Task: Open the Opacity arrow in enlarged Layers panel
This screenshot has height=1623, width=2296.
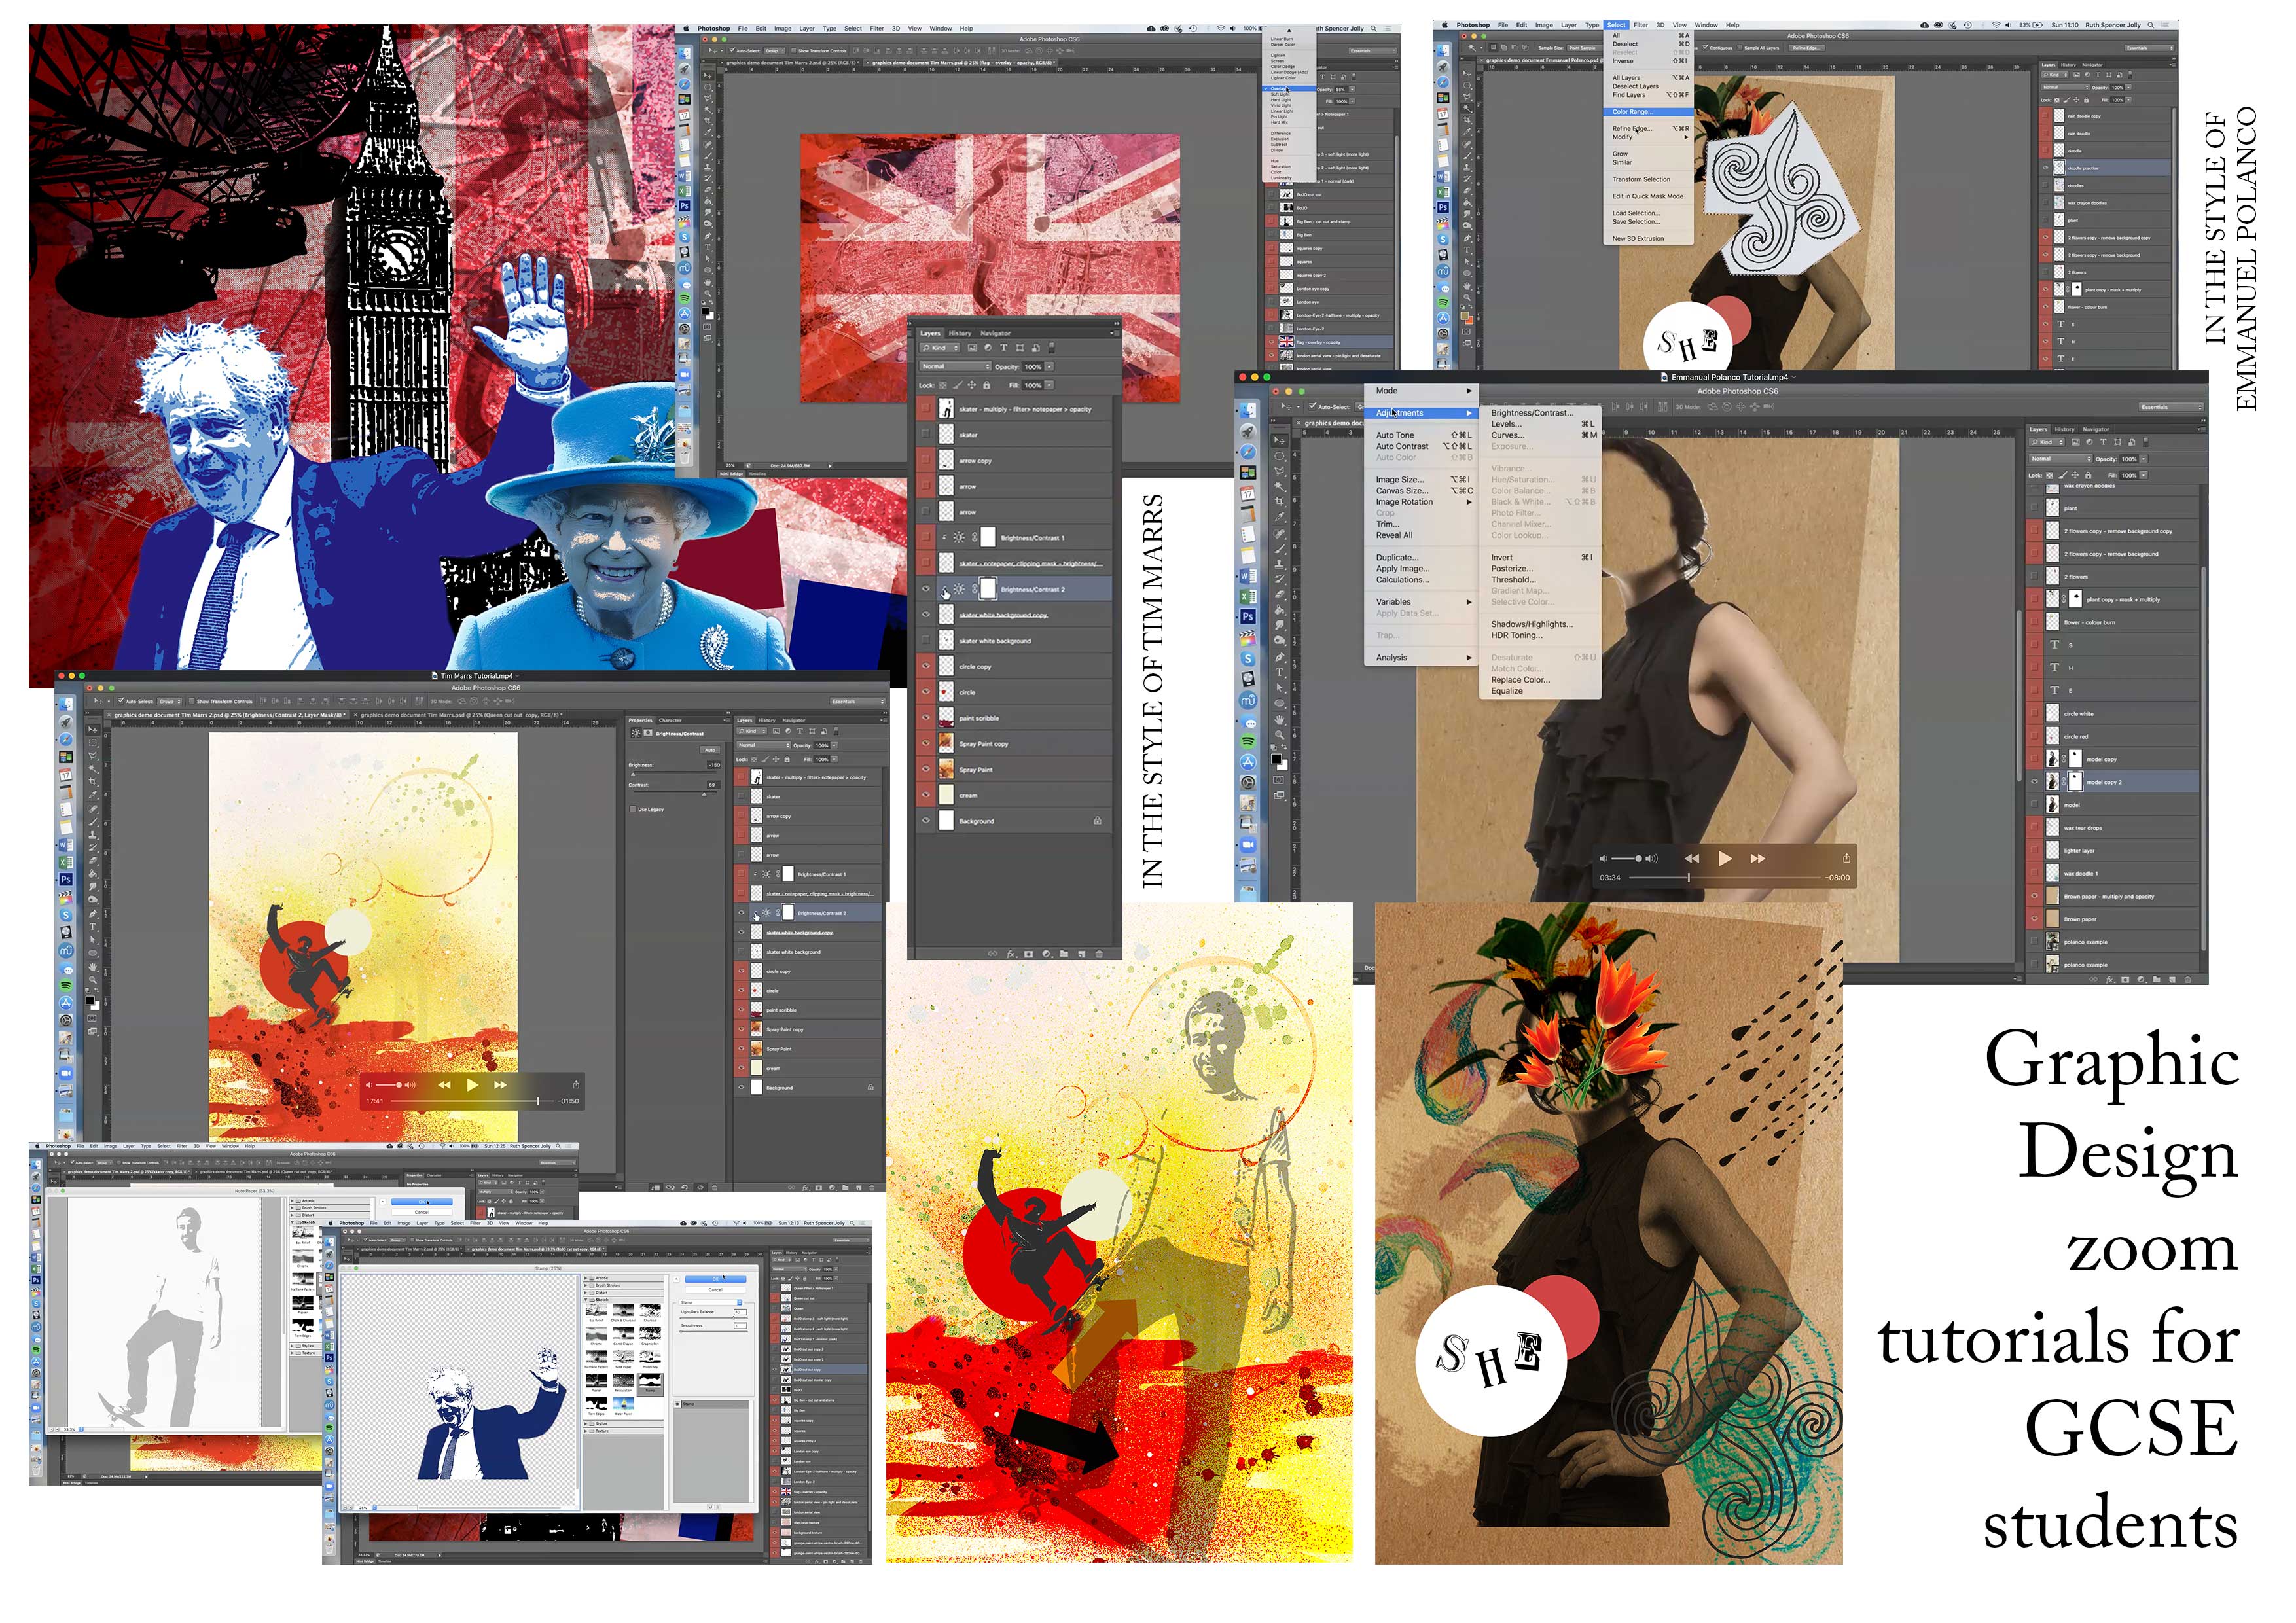Action: (1049, 367)
